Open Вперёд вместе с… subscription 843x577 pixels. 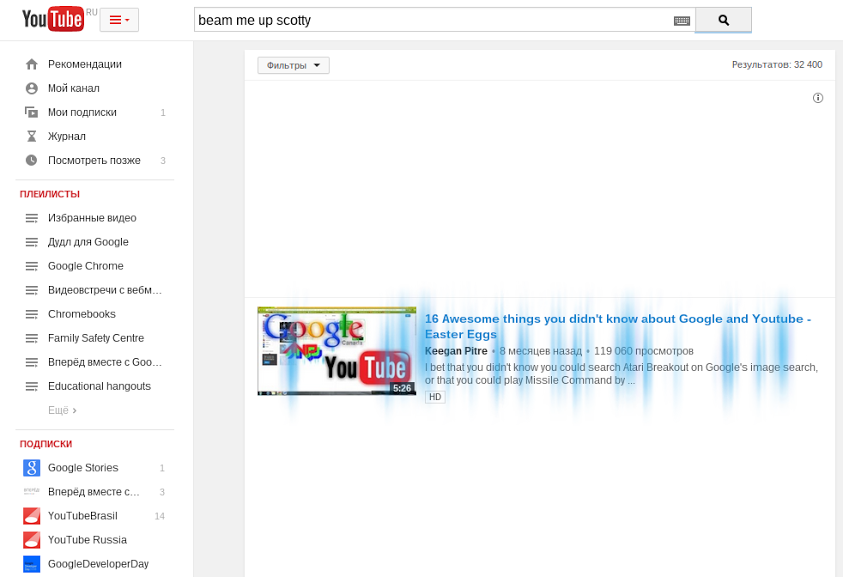click(x=94, y=491)
